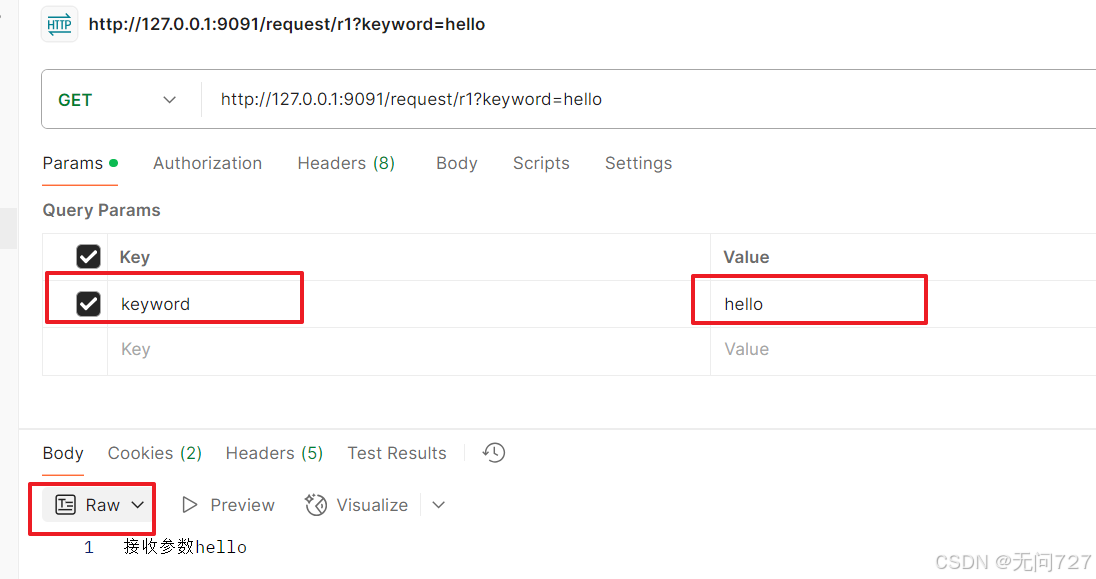Open the Settings tab
Image resolution: width=1096 pixels, height=579 pixels.
pos(638,164)
